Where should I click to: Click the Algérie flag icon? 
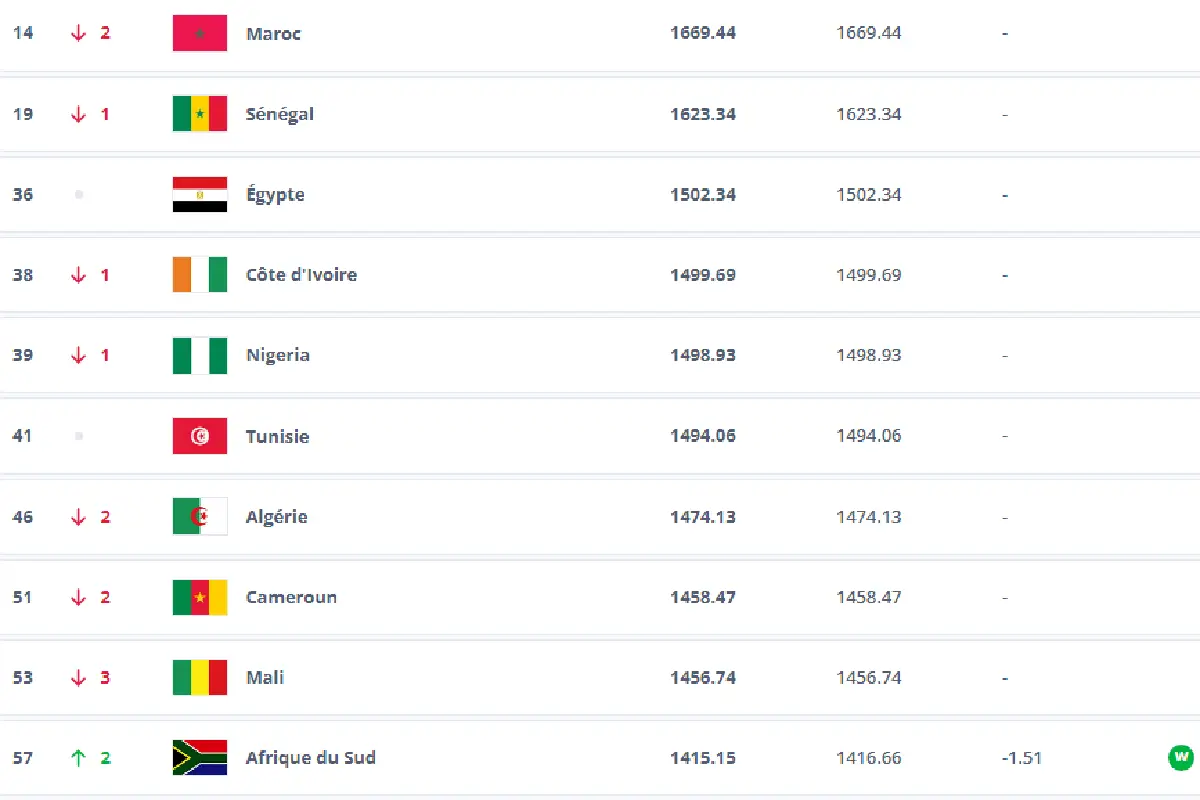(200, 517)
